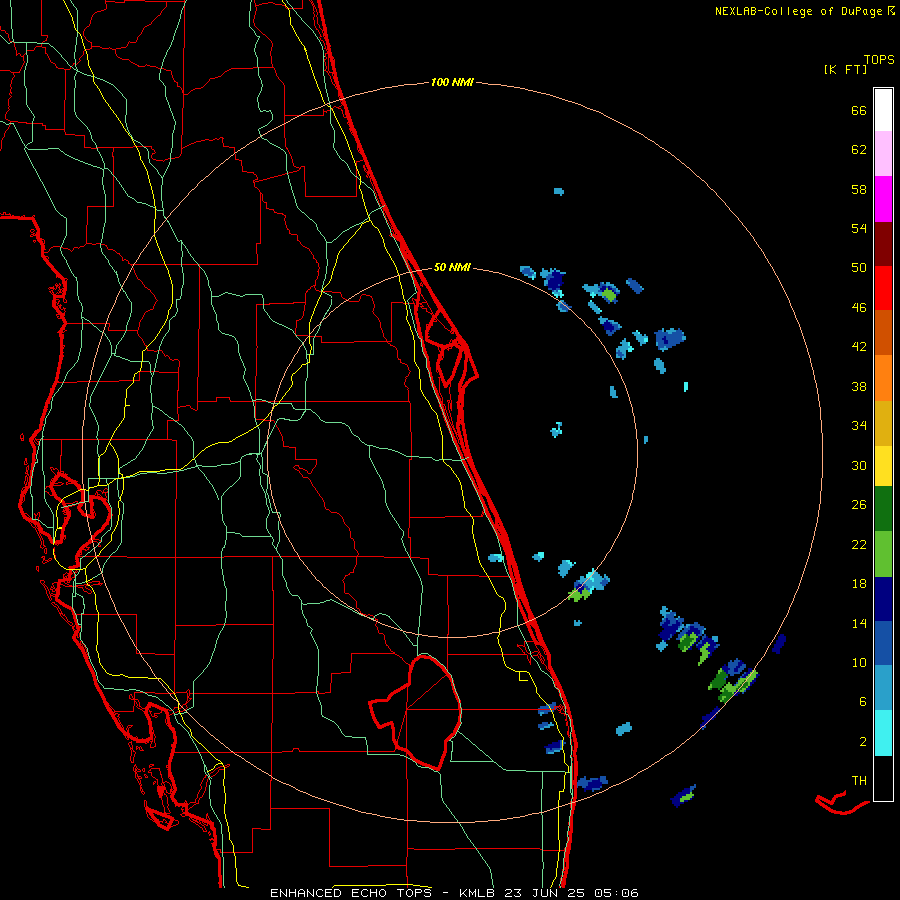Pick the magenta swatch in the color scale
Viewport: 900px width, 900px height.
[x=883, y=199]
